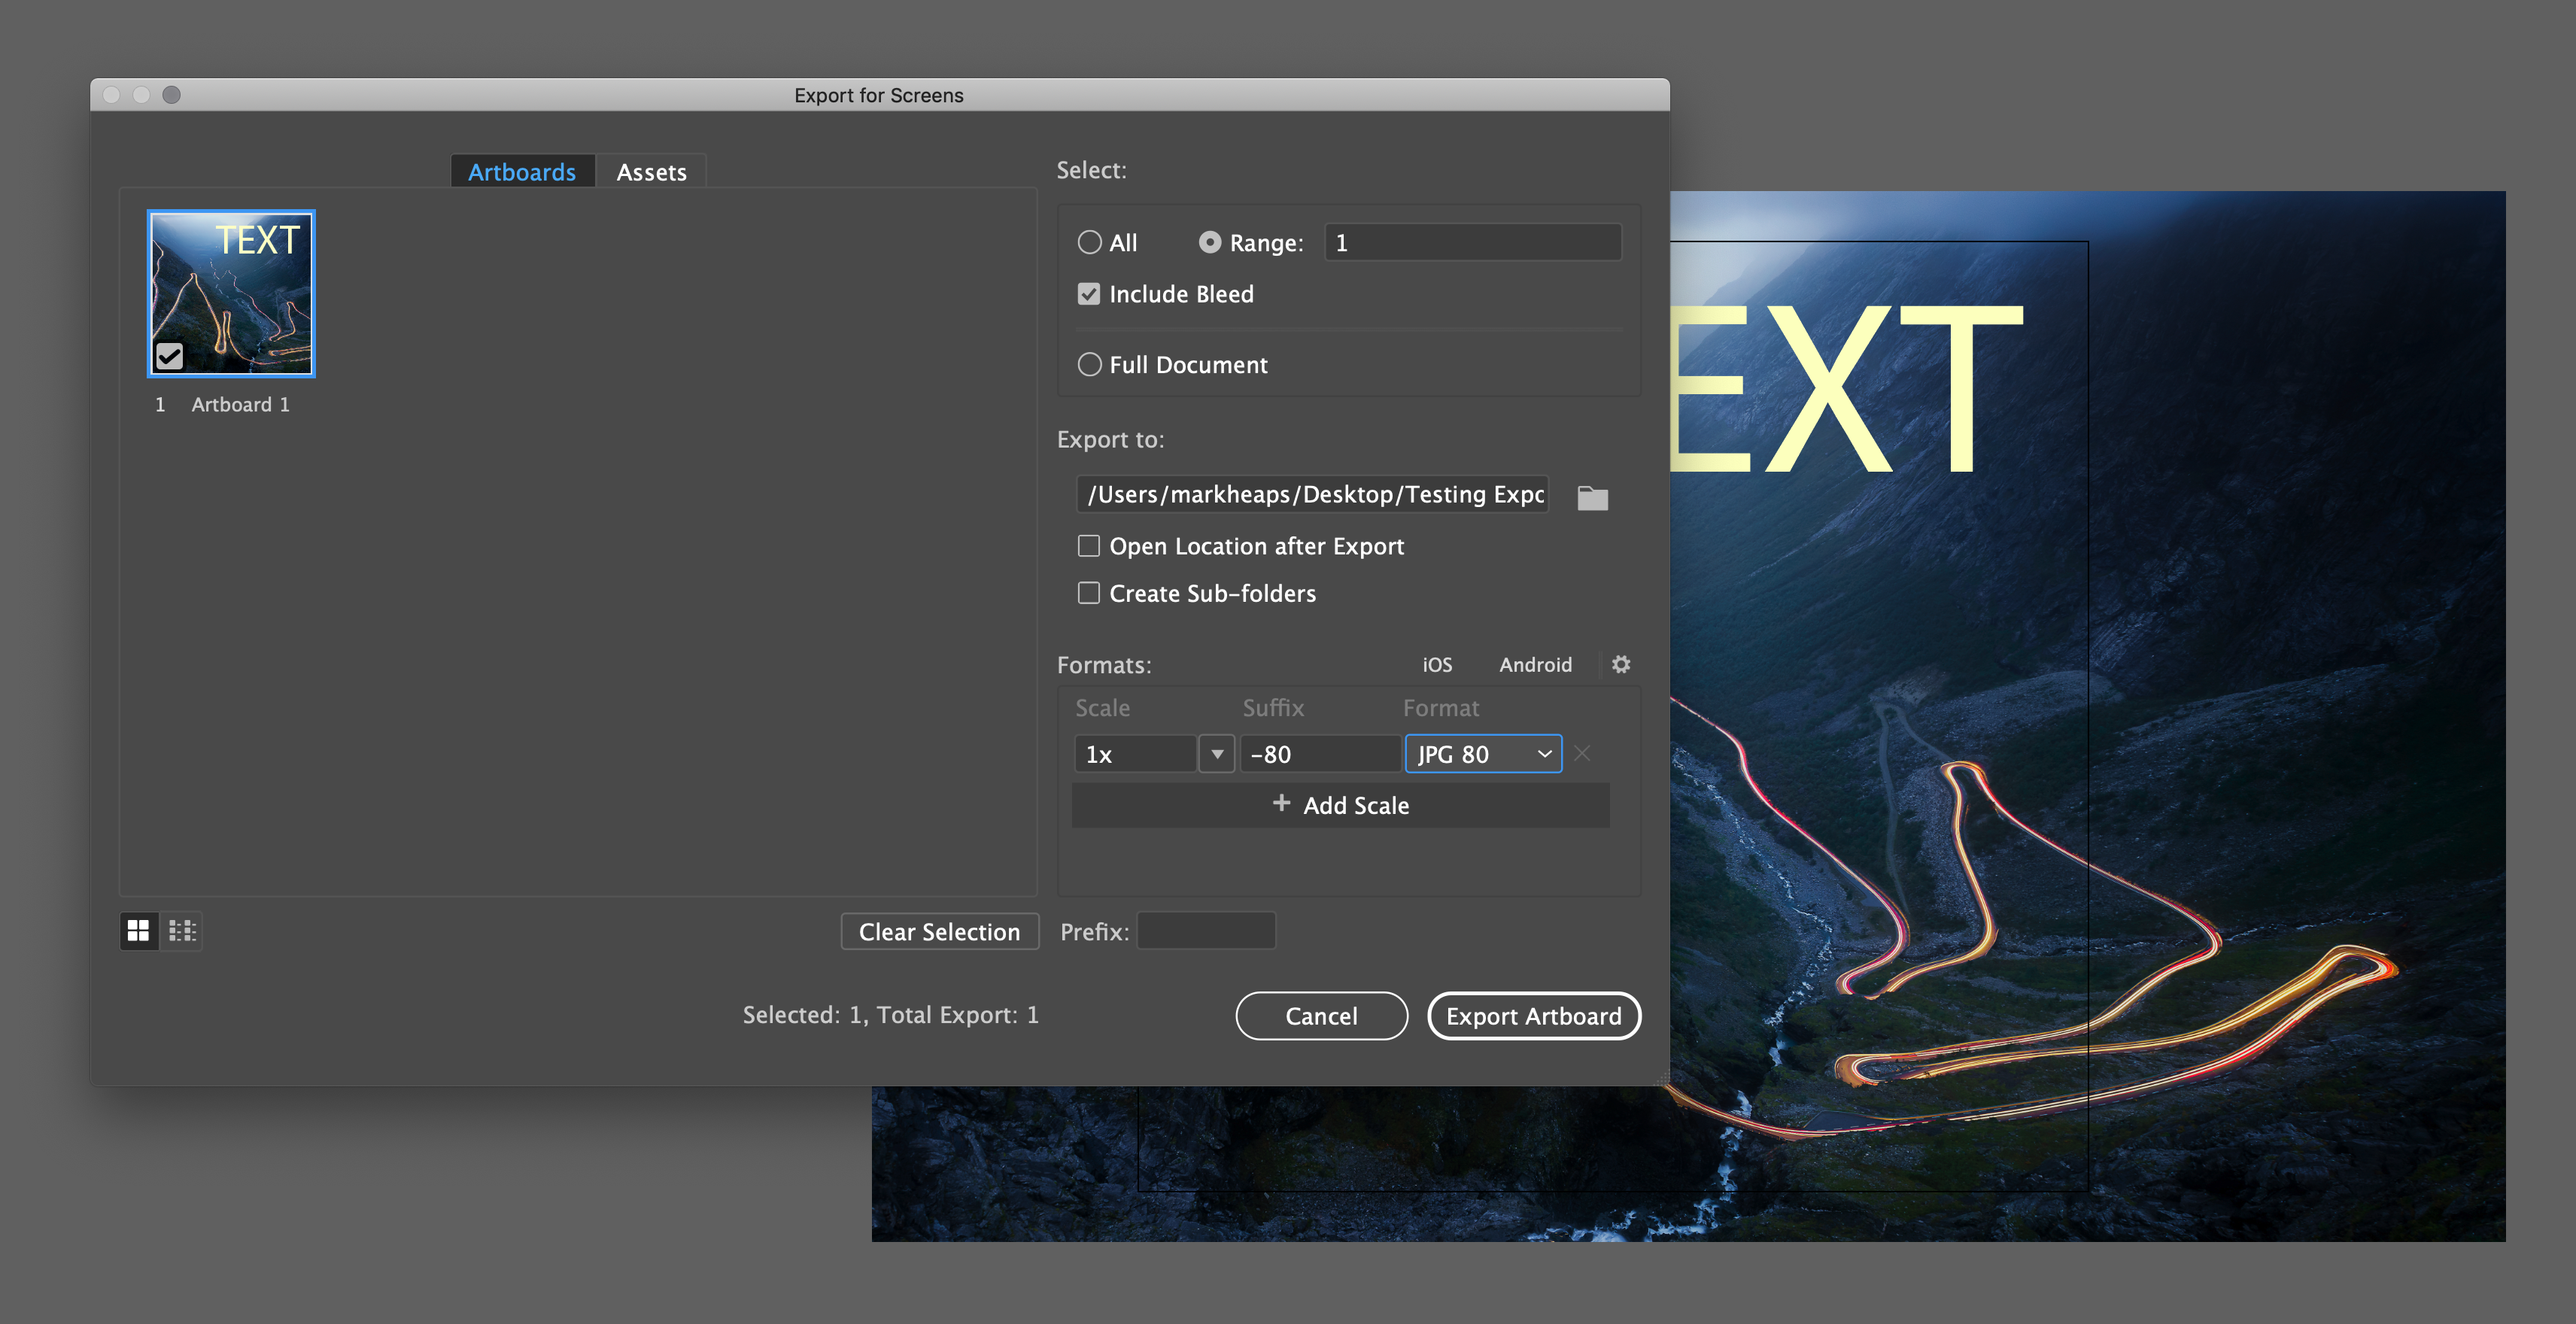This screenshot has width=2576, height=1324.
Task: Select the small grid view icon
Action: 182,931
